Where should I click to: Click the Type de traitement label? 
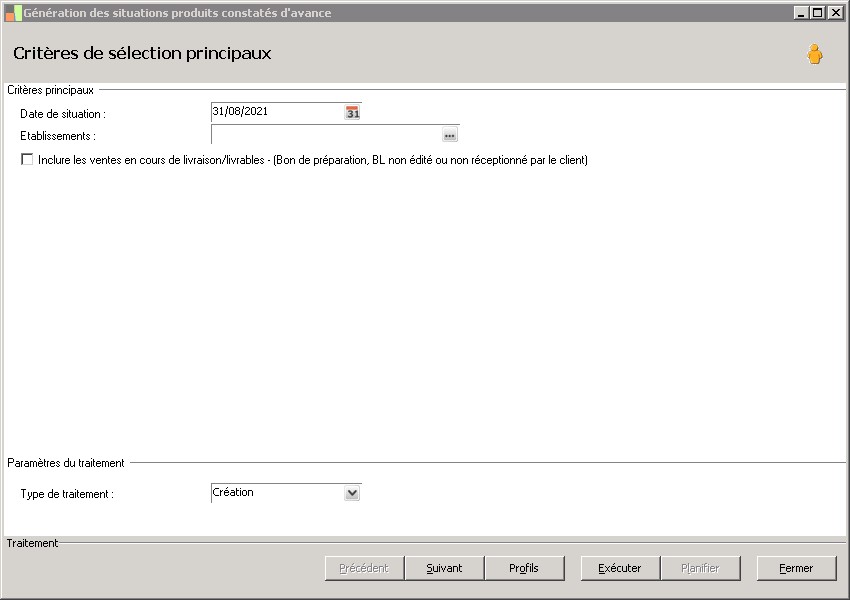pyautogui.click(x=67, y=494)
